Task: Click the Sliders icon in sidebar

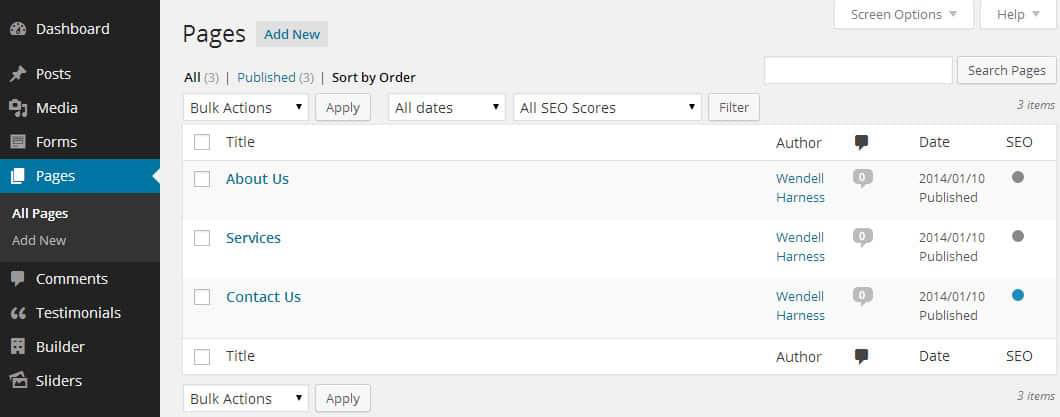Action: pyautogui.click(x=18, y=381)
